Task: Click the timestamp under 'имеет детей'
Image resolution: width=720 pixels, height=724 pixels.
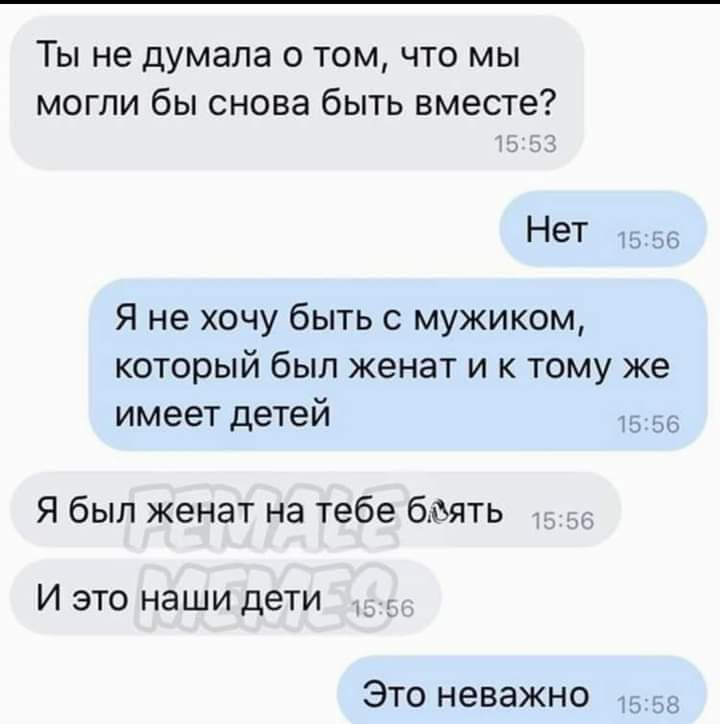Action: tap(648, 425)
